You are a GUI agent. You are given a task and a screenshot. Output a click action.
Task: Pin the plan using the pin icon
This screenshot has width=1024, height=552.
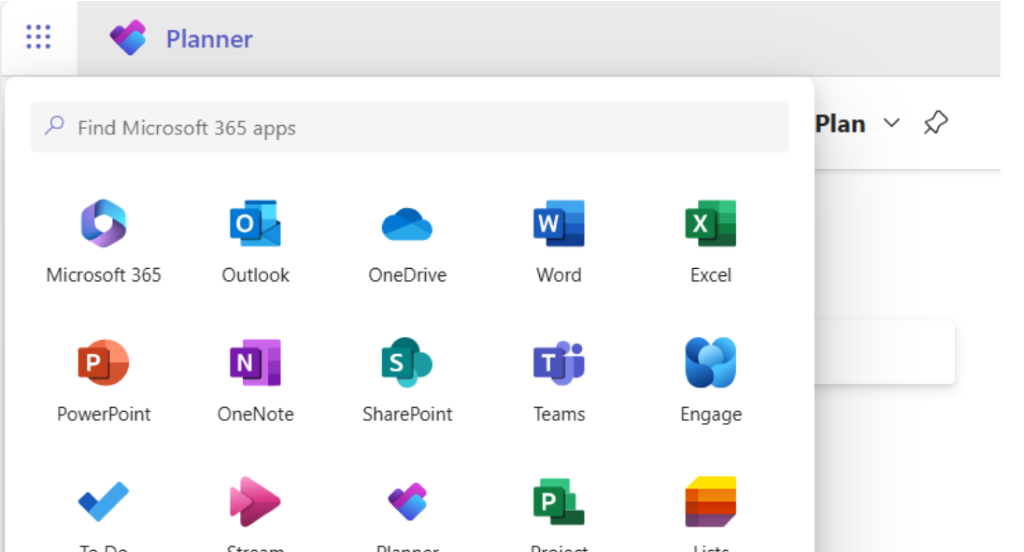click(935, 122)
